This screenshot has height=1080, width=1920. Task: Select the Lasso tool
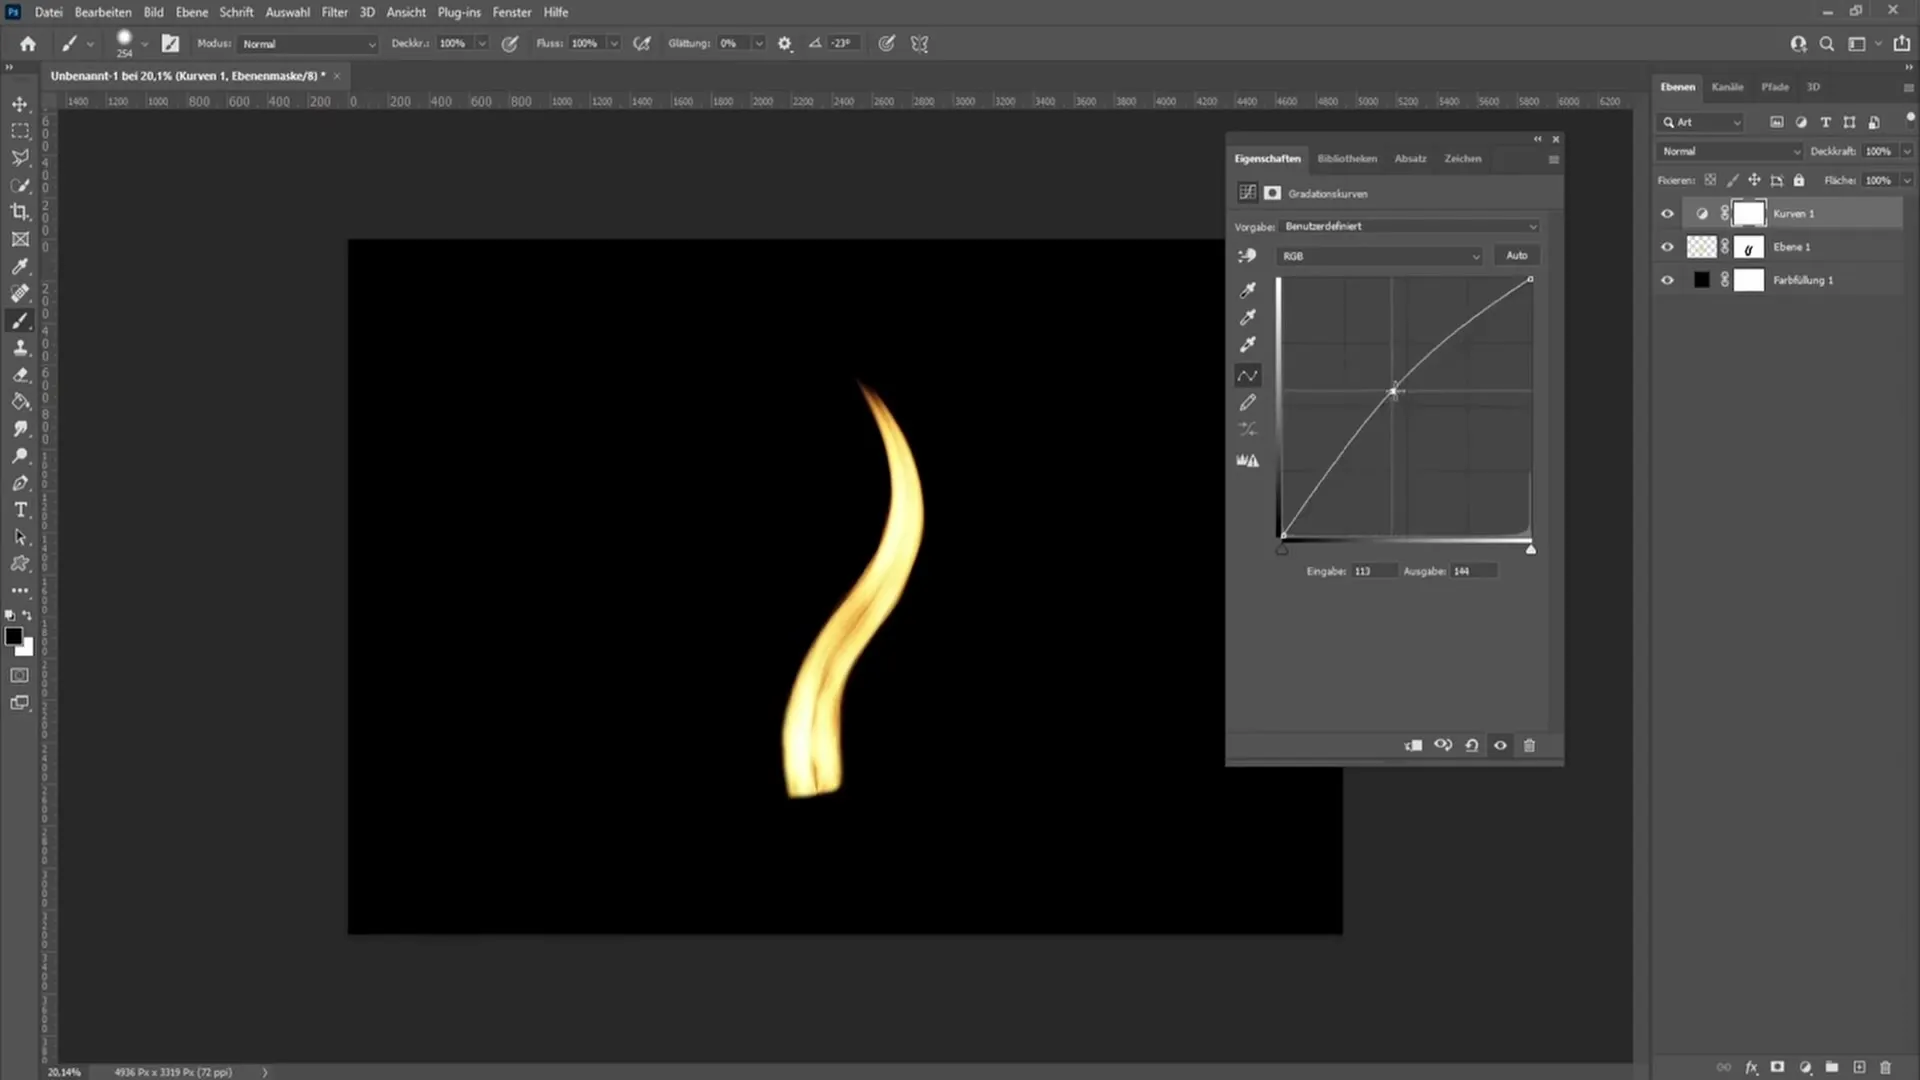coord(20,158)
